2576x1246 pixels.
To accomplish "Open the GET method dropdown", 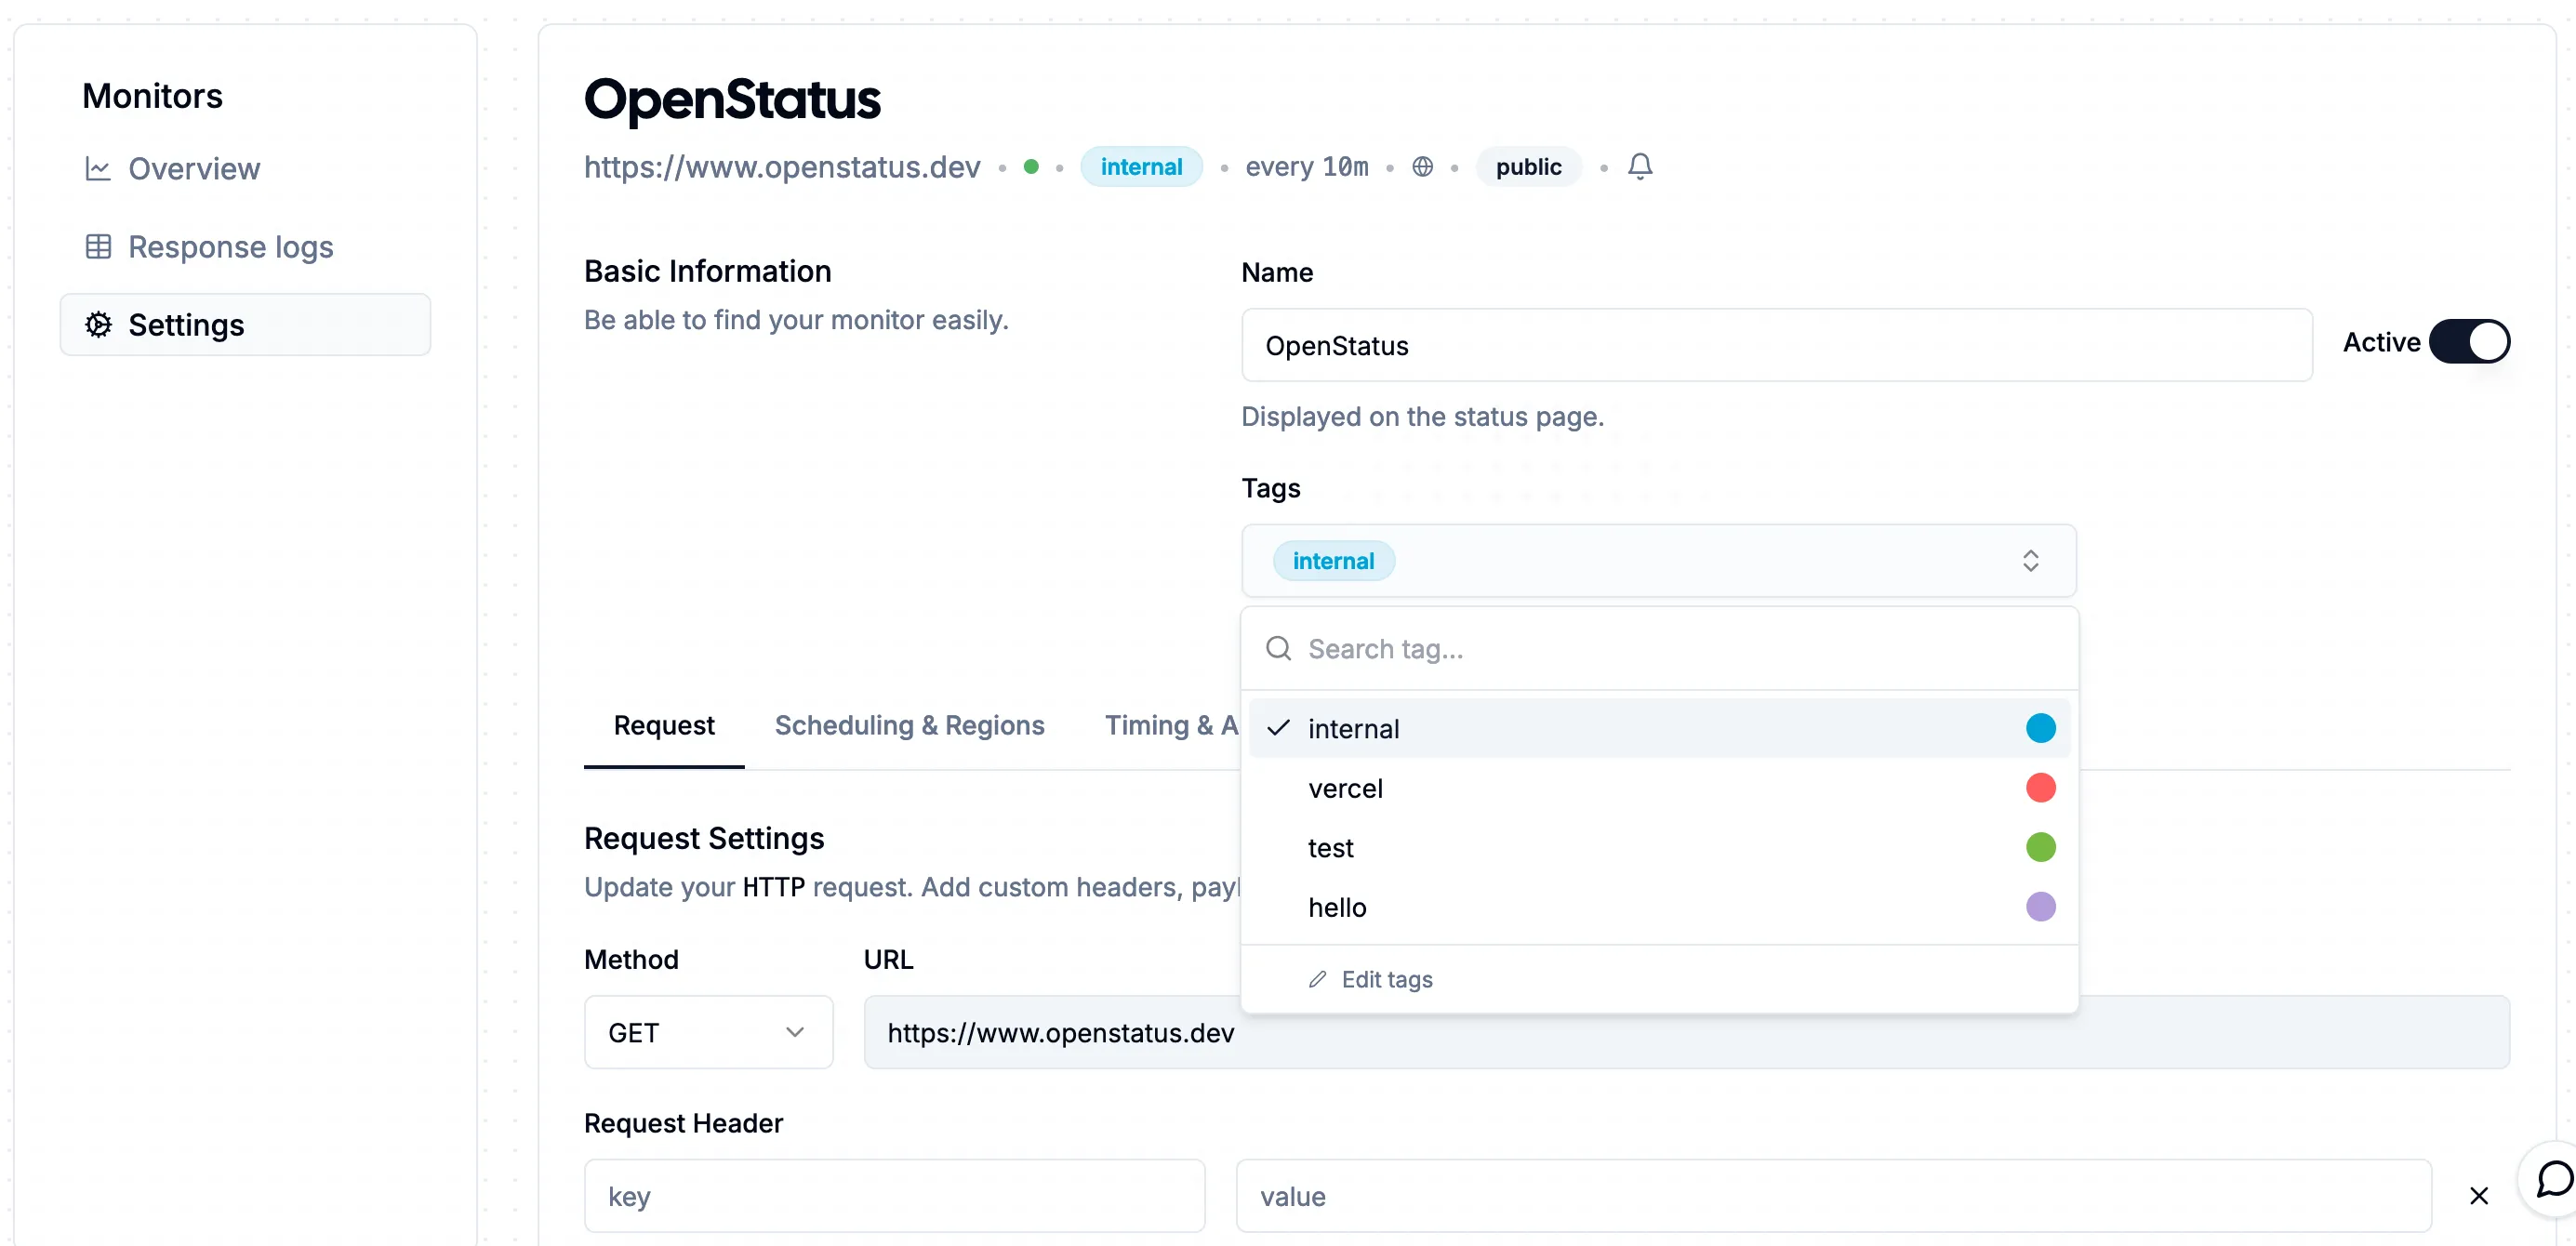I will 708,1032.
